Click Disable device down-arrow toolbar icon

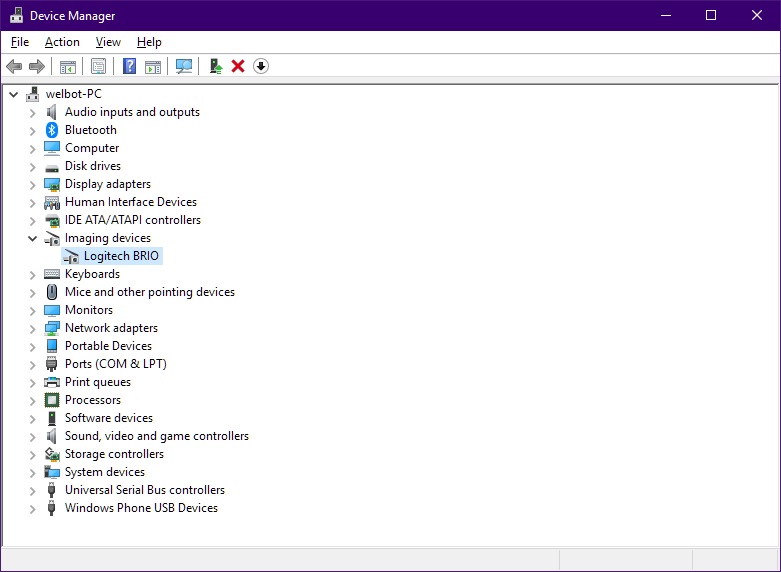click(x=261, y=66)
